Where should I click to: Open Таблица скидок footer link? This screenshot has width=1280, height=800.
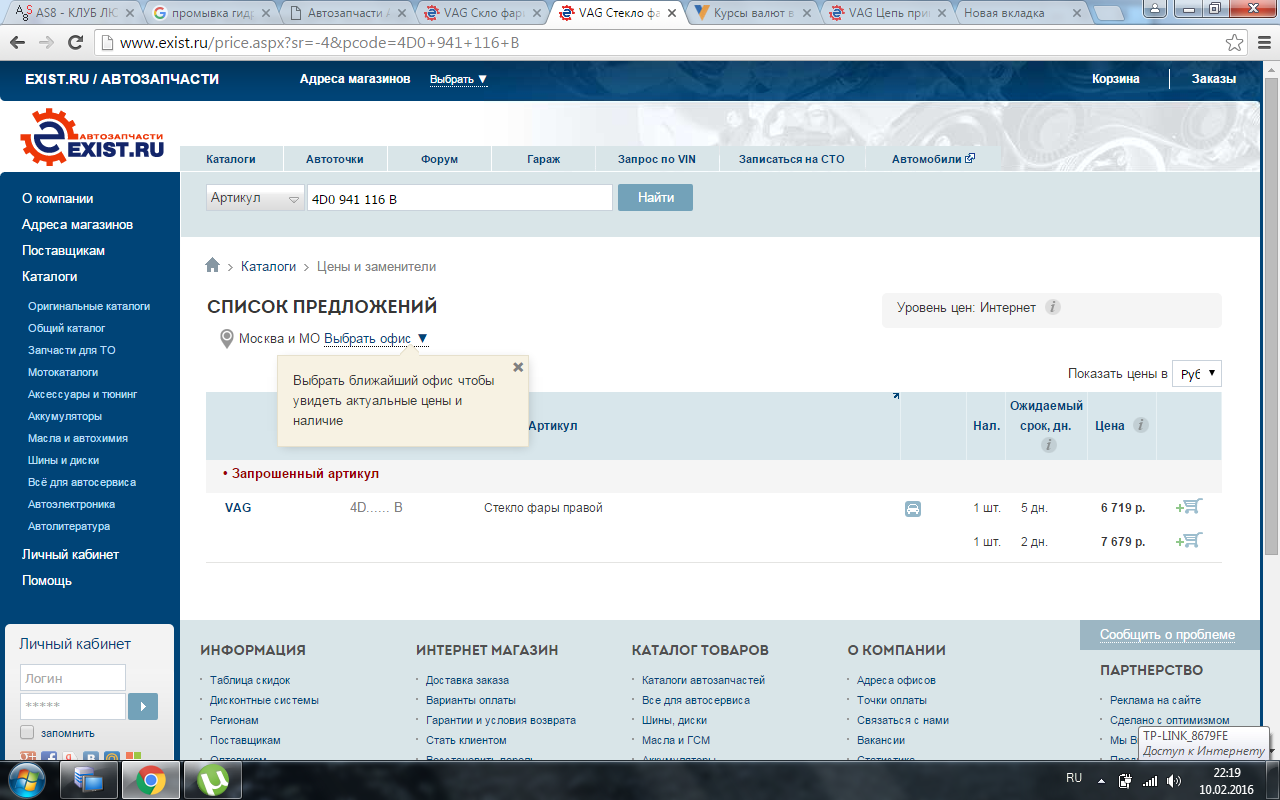(x=250, y=680)
